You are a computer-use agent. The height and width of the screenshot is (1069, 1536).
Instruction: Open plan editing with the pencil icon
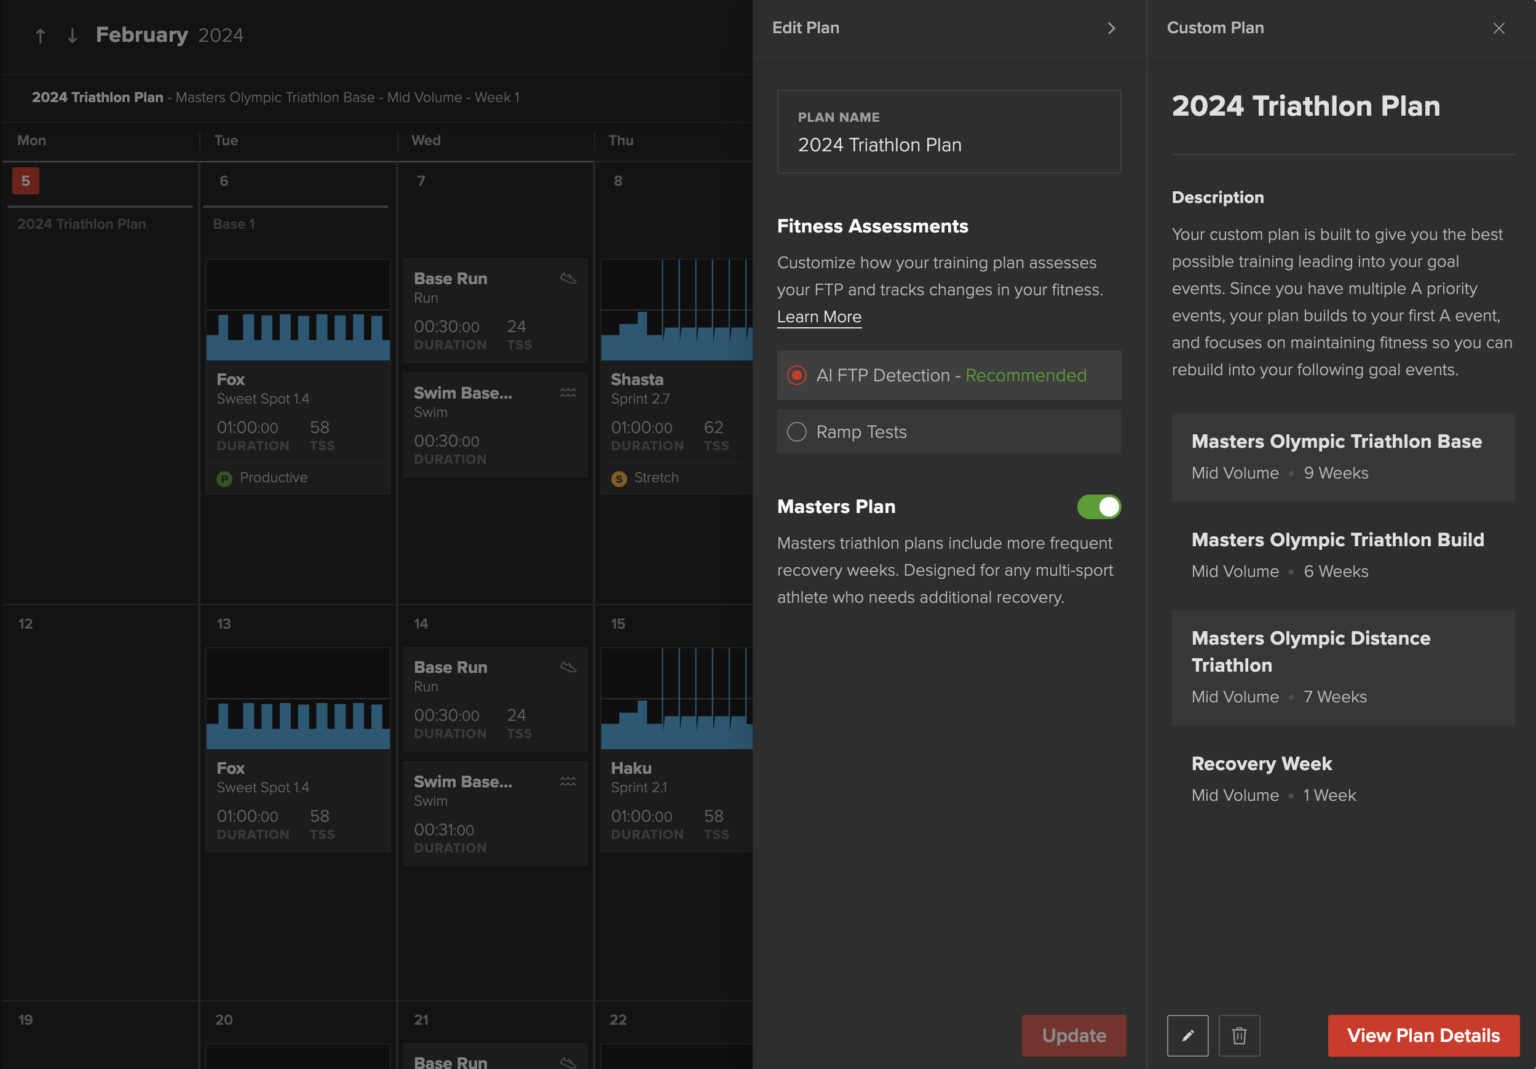(x=1187, y=1035)
